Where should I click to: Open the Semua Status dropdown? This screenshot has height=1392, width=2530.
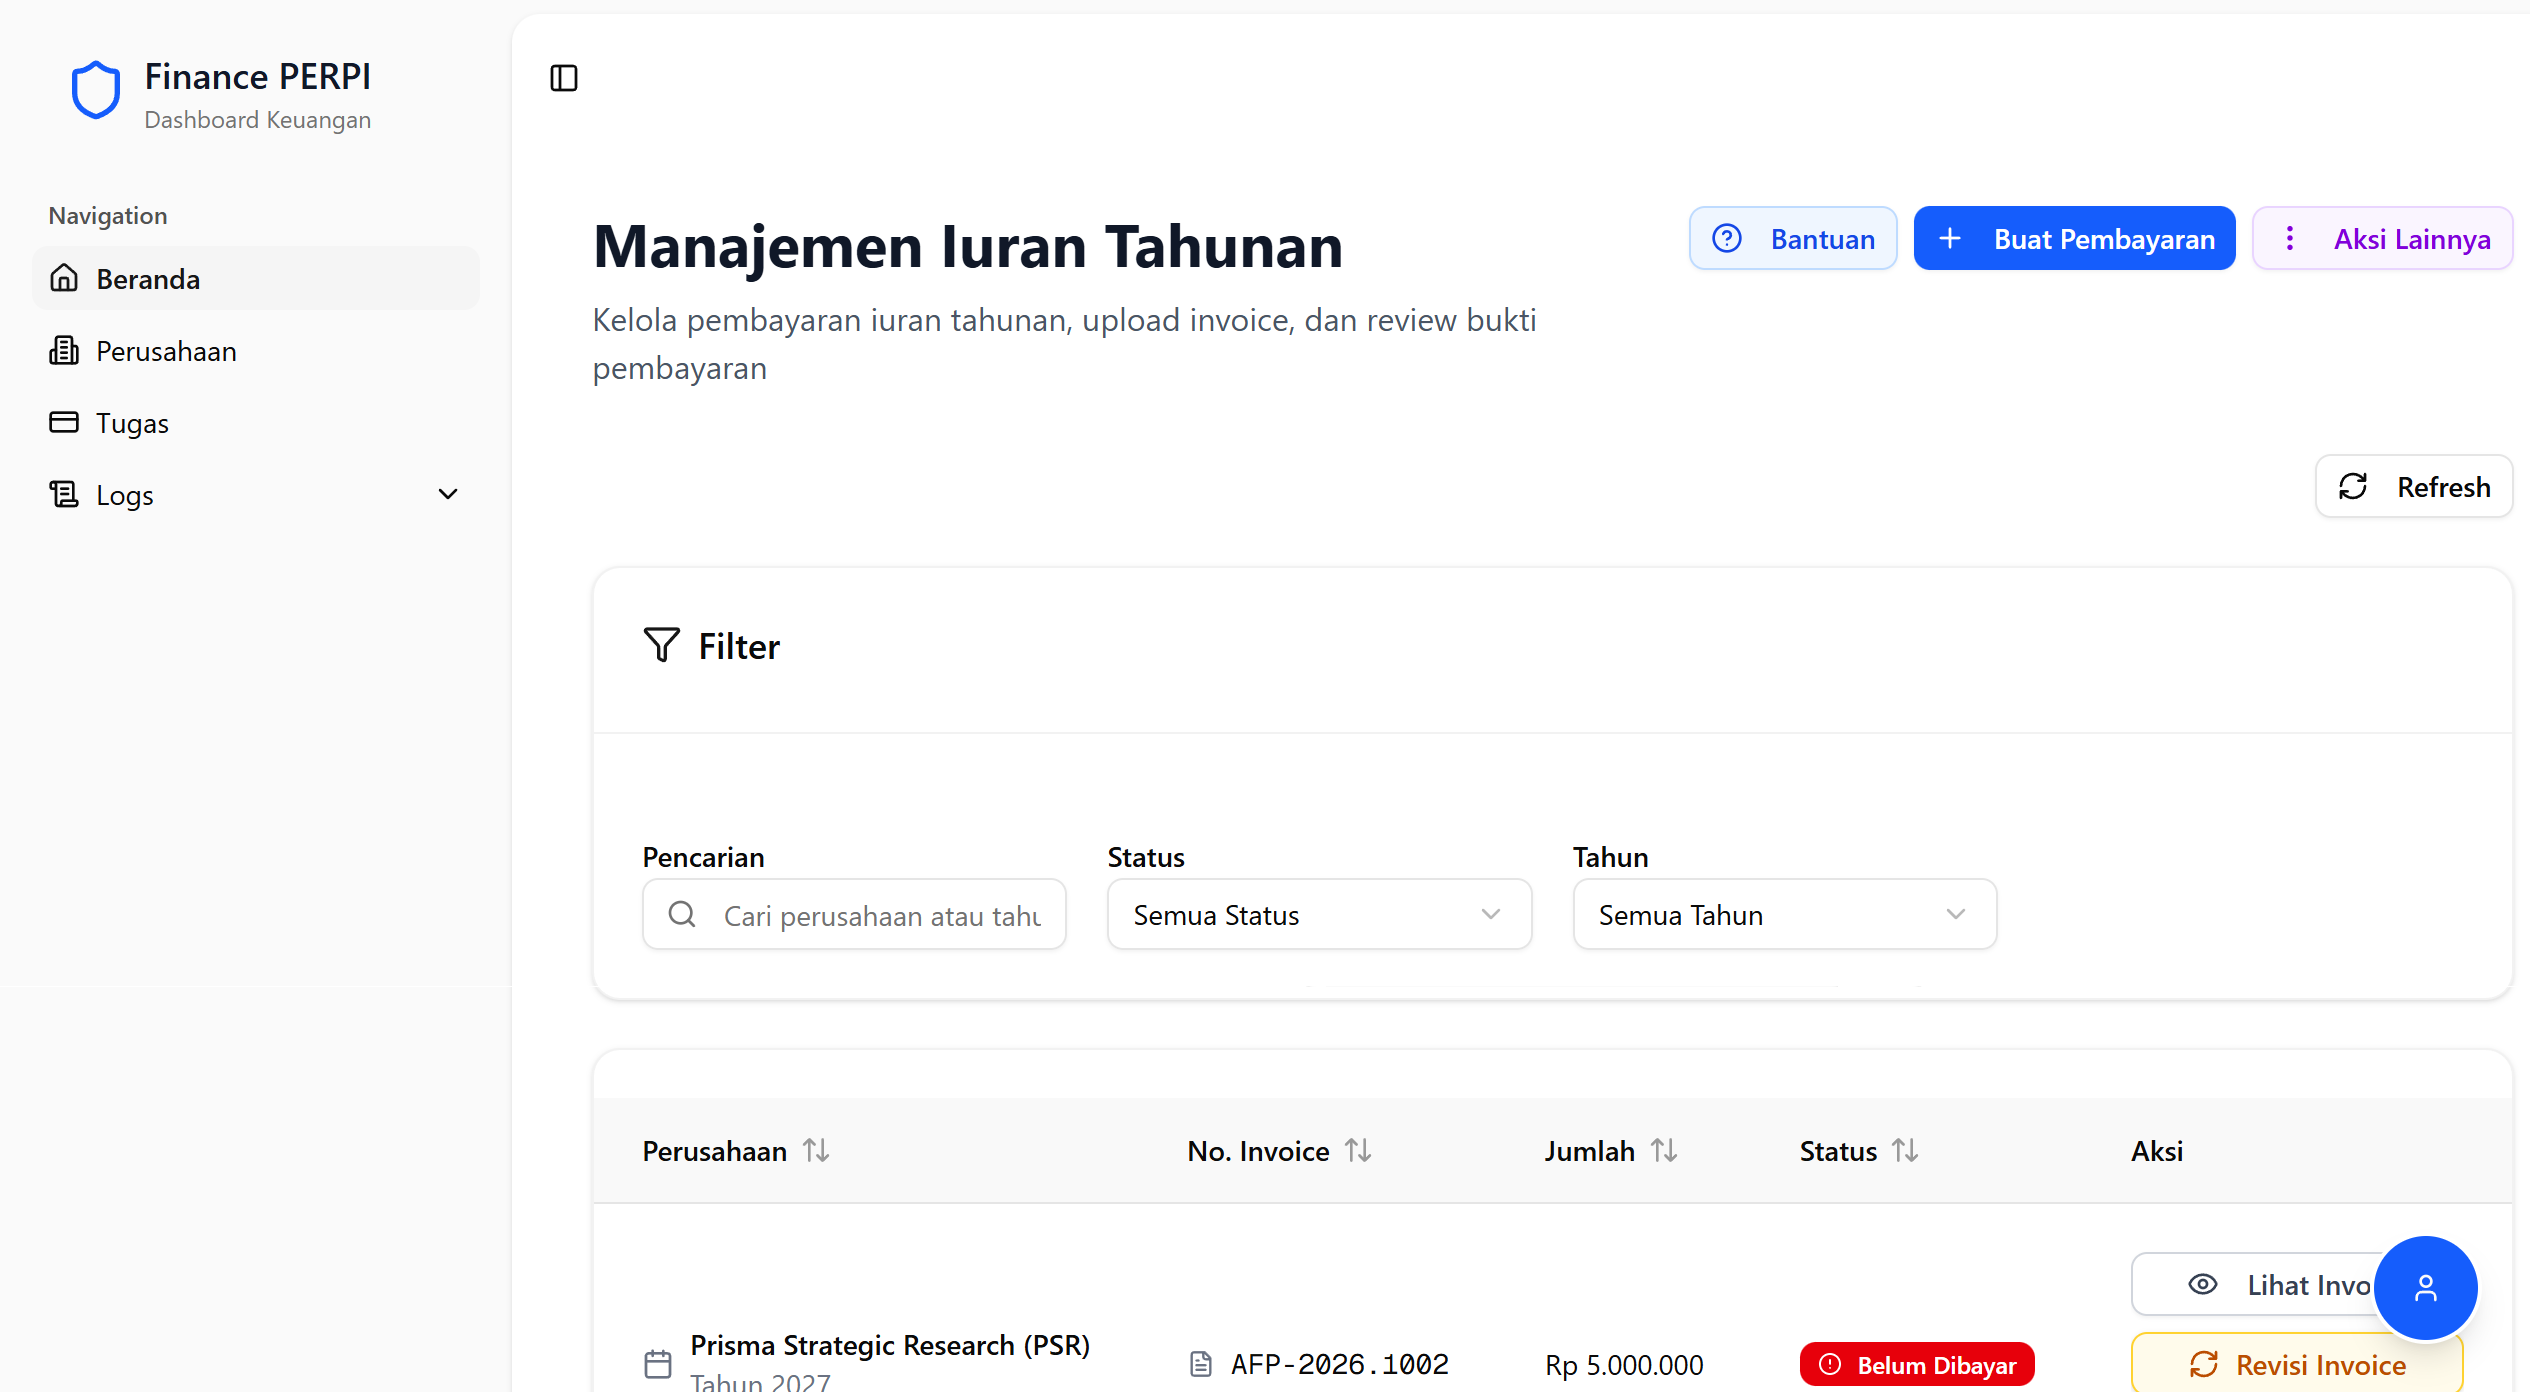(1319, 914)
